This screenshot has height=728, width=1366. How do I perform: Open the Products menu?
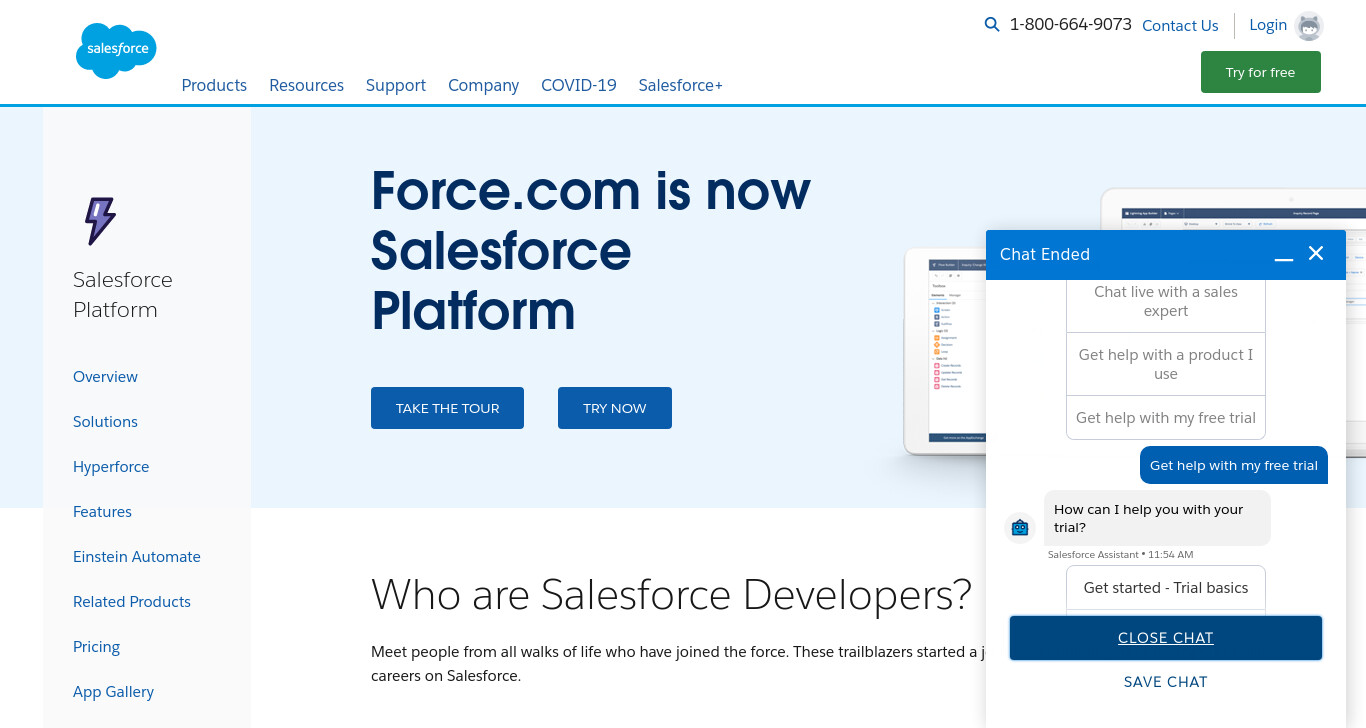pyautogui.click(x=214, y=85)
